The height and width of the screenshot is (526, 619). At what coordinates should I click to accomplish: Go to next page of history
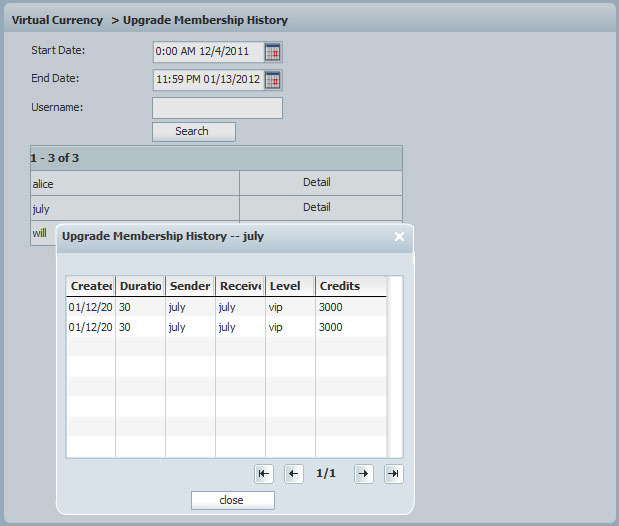click(x=364, y=473)
